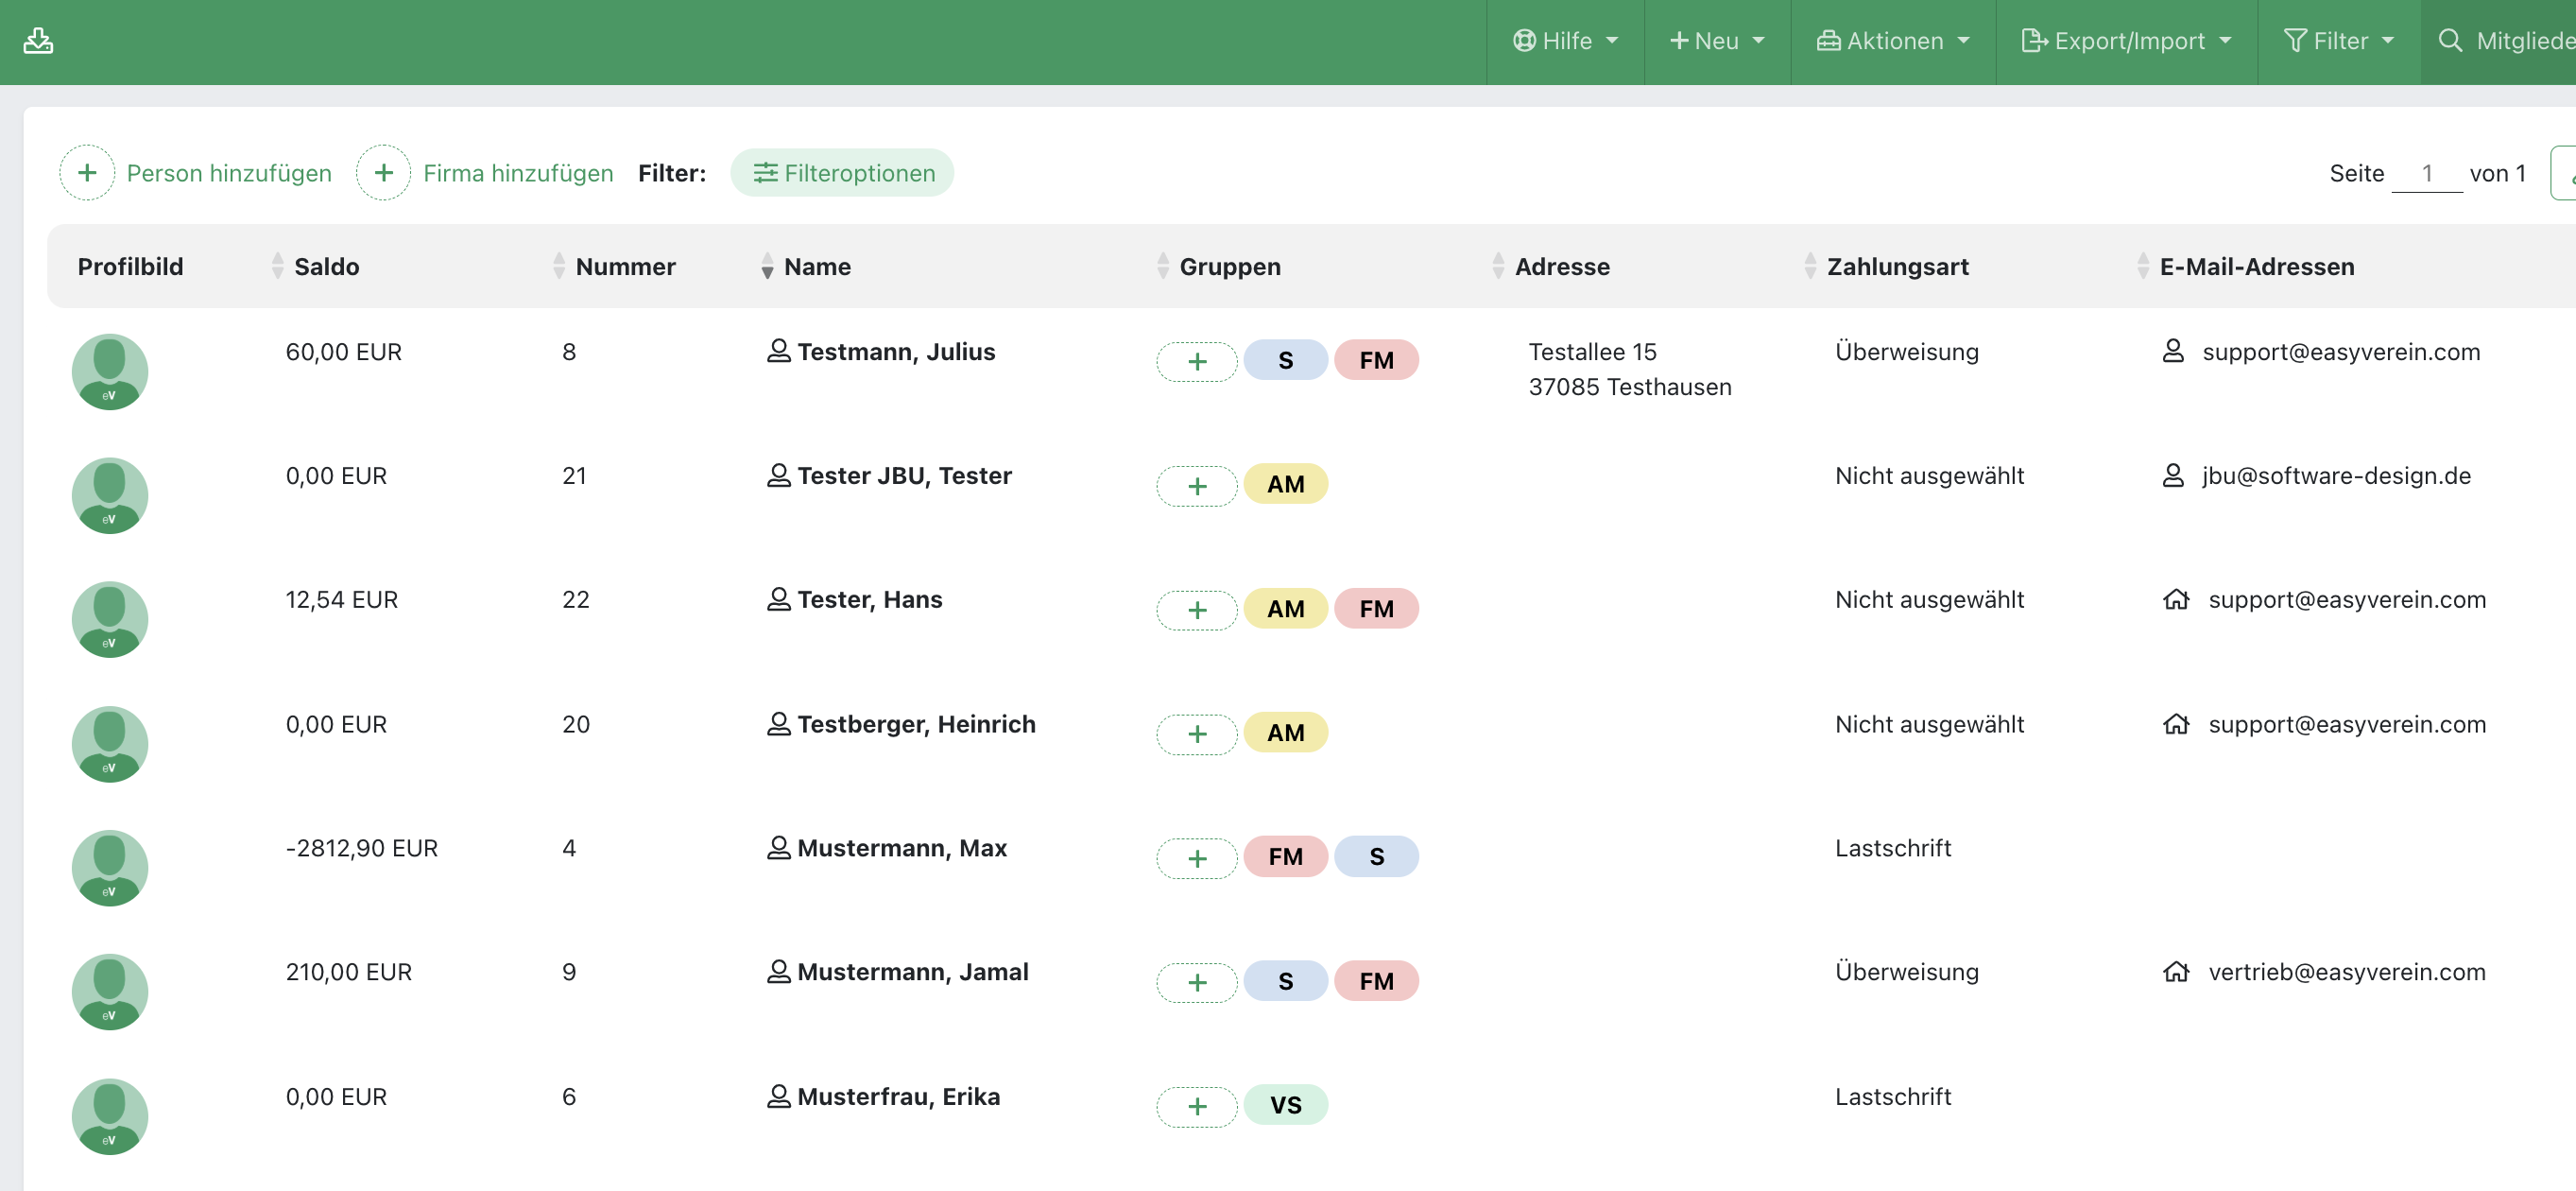2576x1191 pixels.
Task: Click house icon in Testberger, Heinrich email
Action: pos(2176,723)
